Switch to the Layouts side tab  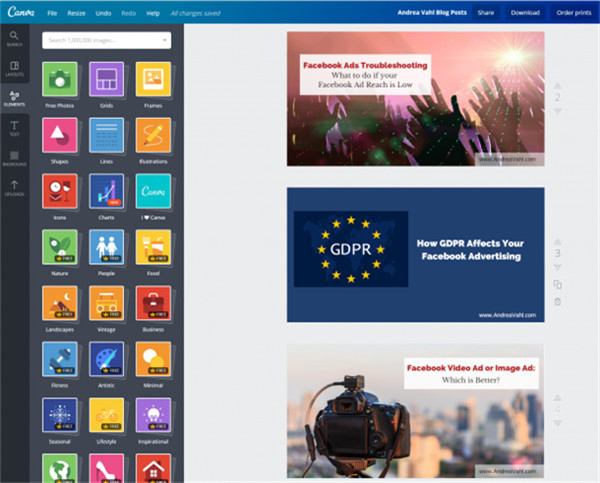tap(15, 69)
